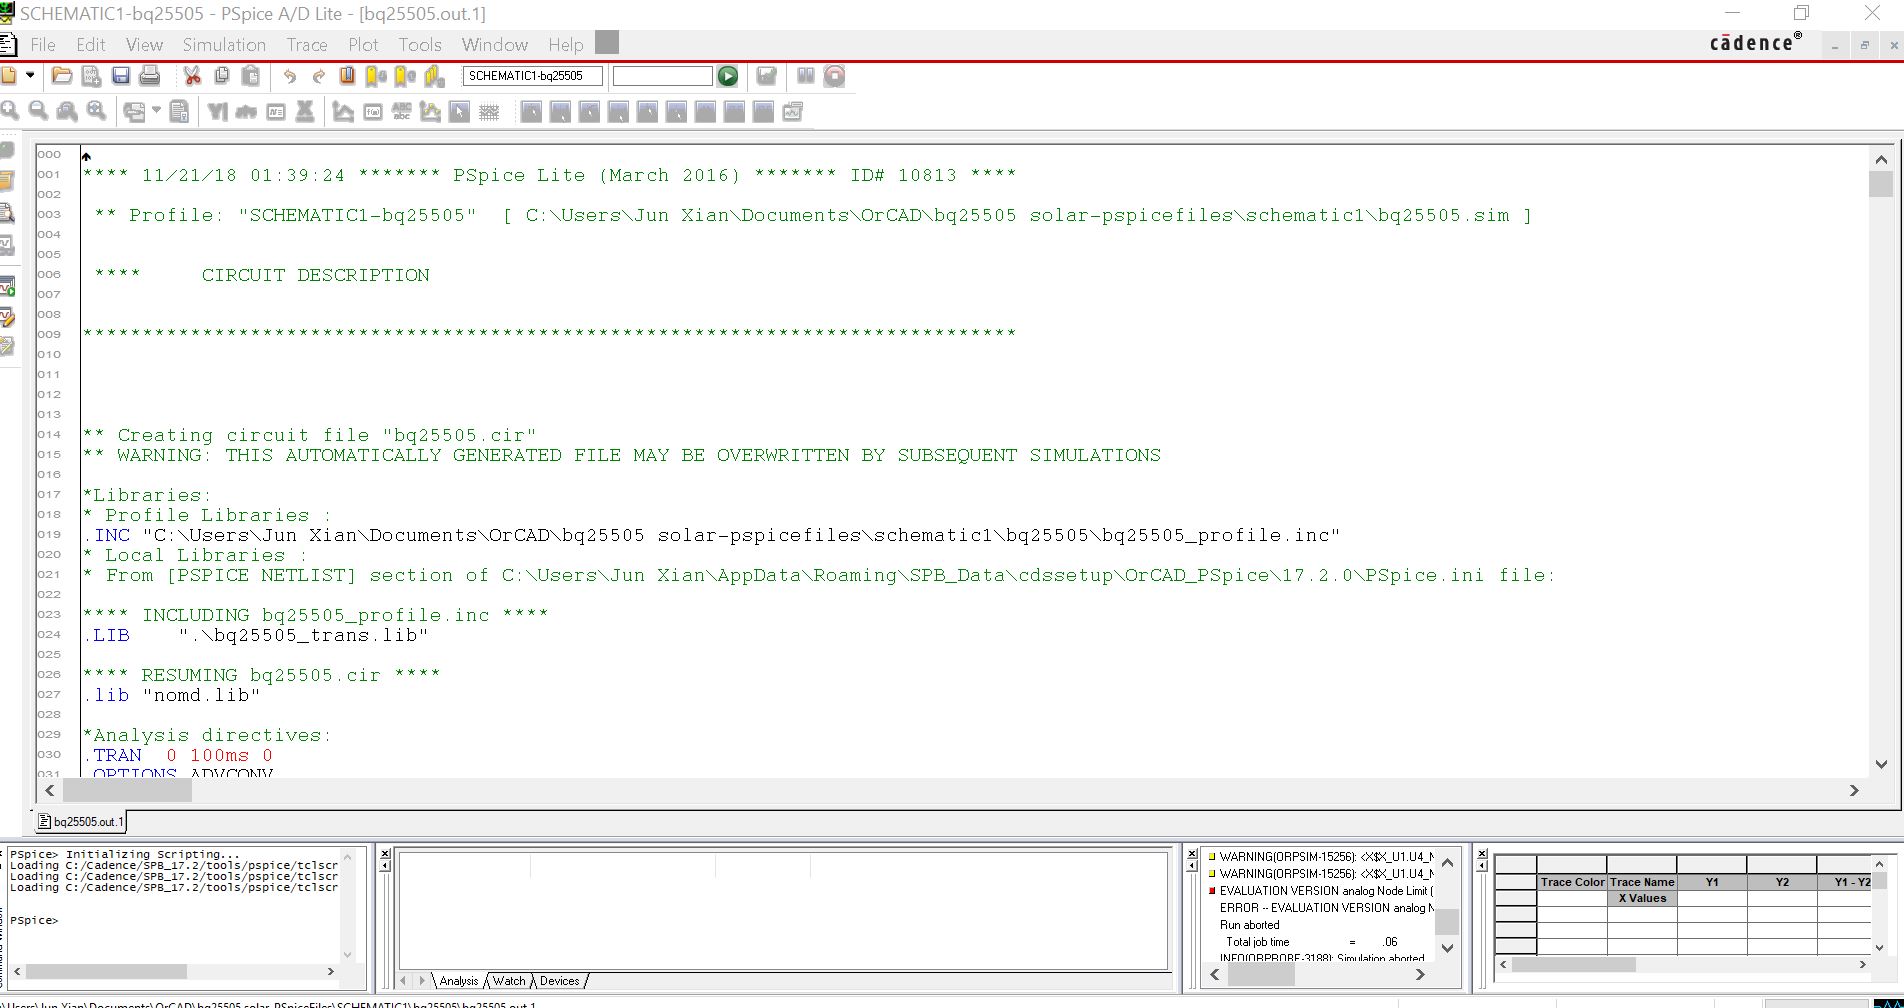Click the Y1 column header
Viewport: 1904px width, 1008px height.
click(1712, 882)
